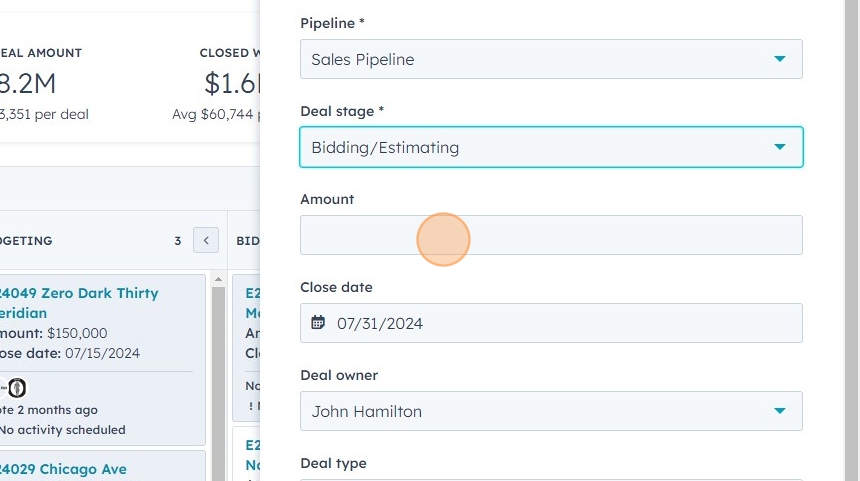Image resolution: width=860 pixels, height=481 pixels.
Task: Click the Close date field showing 07/31/2024
Action: 560,323
